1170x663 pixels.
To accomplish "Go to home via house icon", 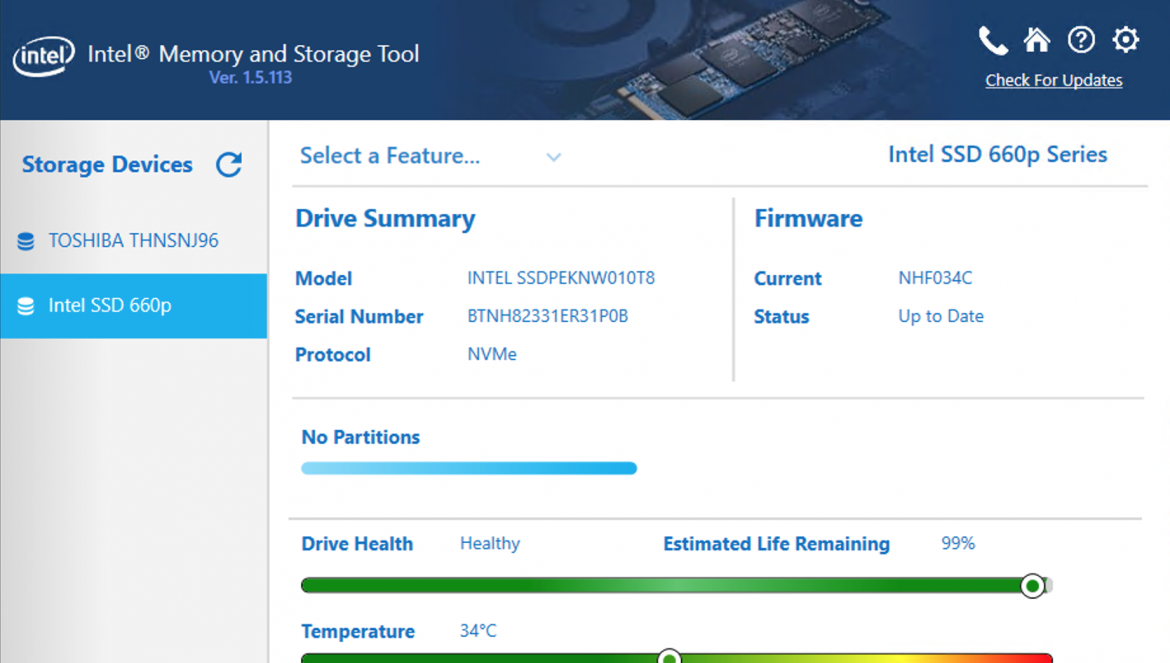I will click(x=1036, y=40).
